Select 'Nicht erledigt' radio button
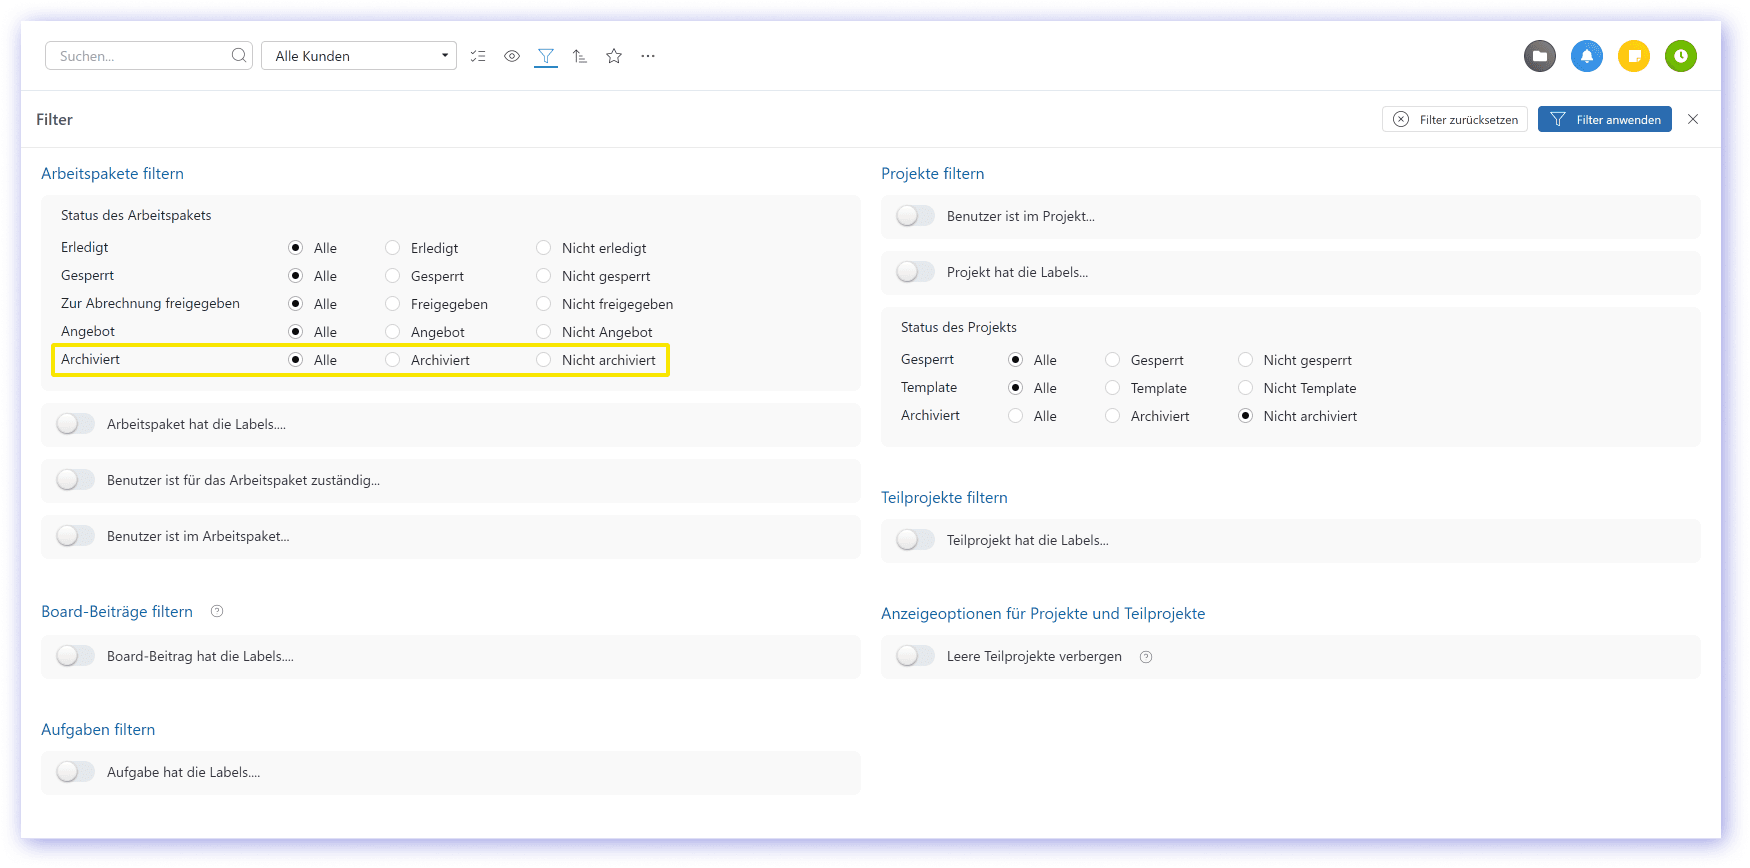Viewport: 1750px width, 868px height. [544, 248]
